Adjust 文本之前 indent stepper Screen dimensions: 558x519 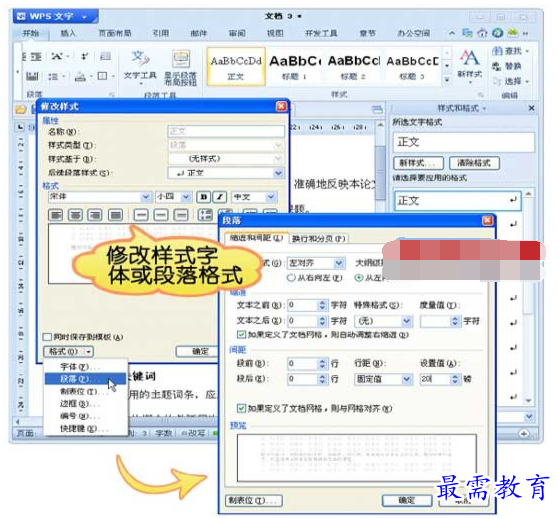click(322, 305)
